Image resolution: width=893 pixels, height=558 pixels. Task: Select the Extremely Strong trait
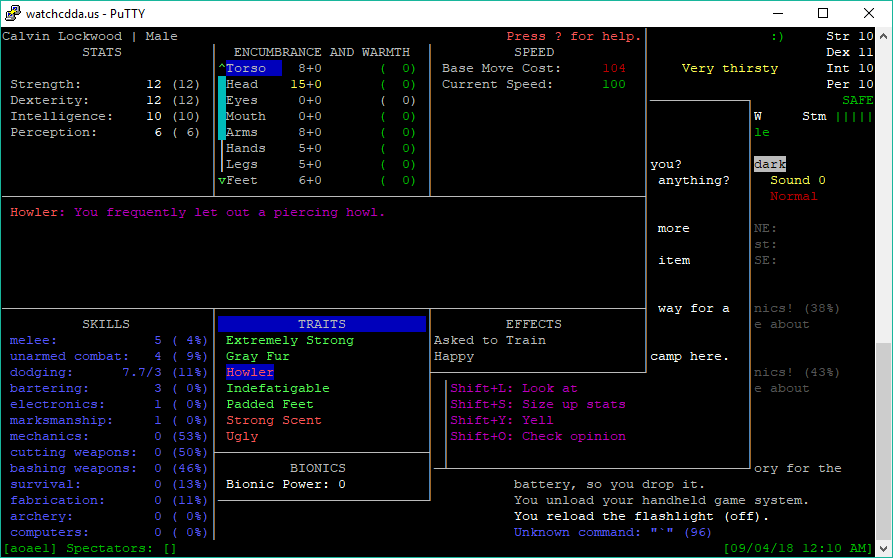click(x=290, y=340)
